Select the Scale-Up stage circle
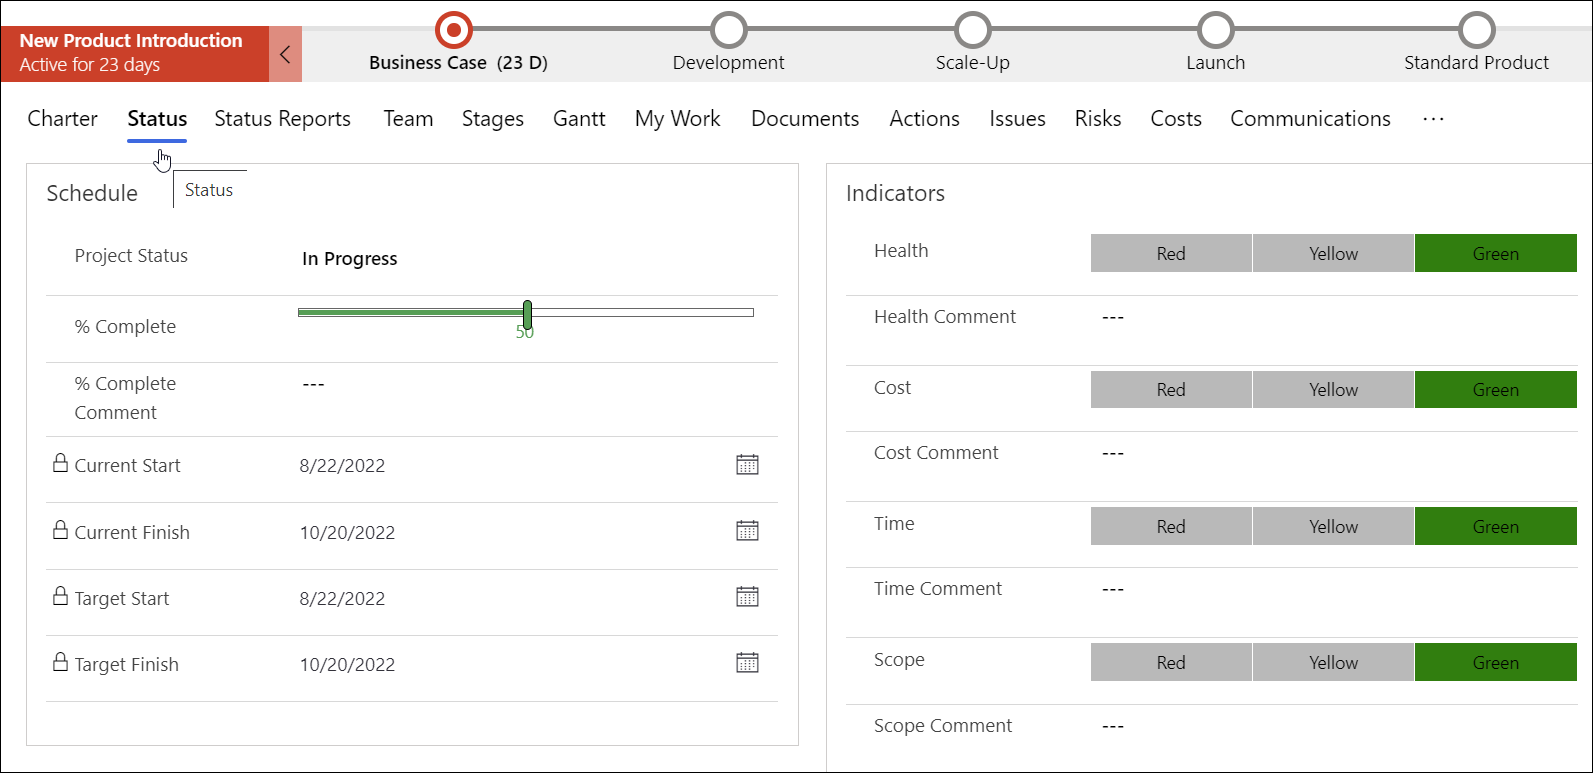The image size is (1593, 773). 972,30
